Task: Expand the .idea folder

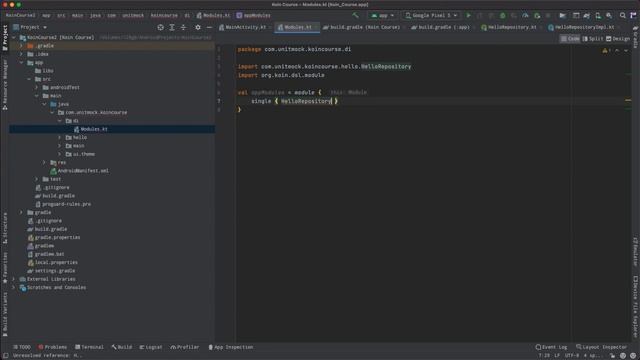Action: (x=21, y=54)
